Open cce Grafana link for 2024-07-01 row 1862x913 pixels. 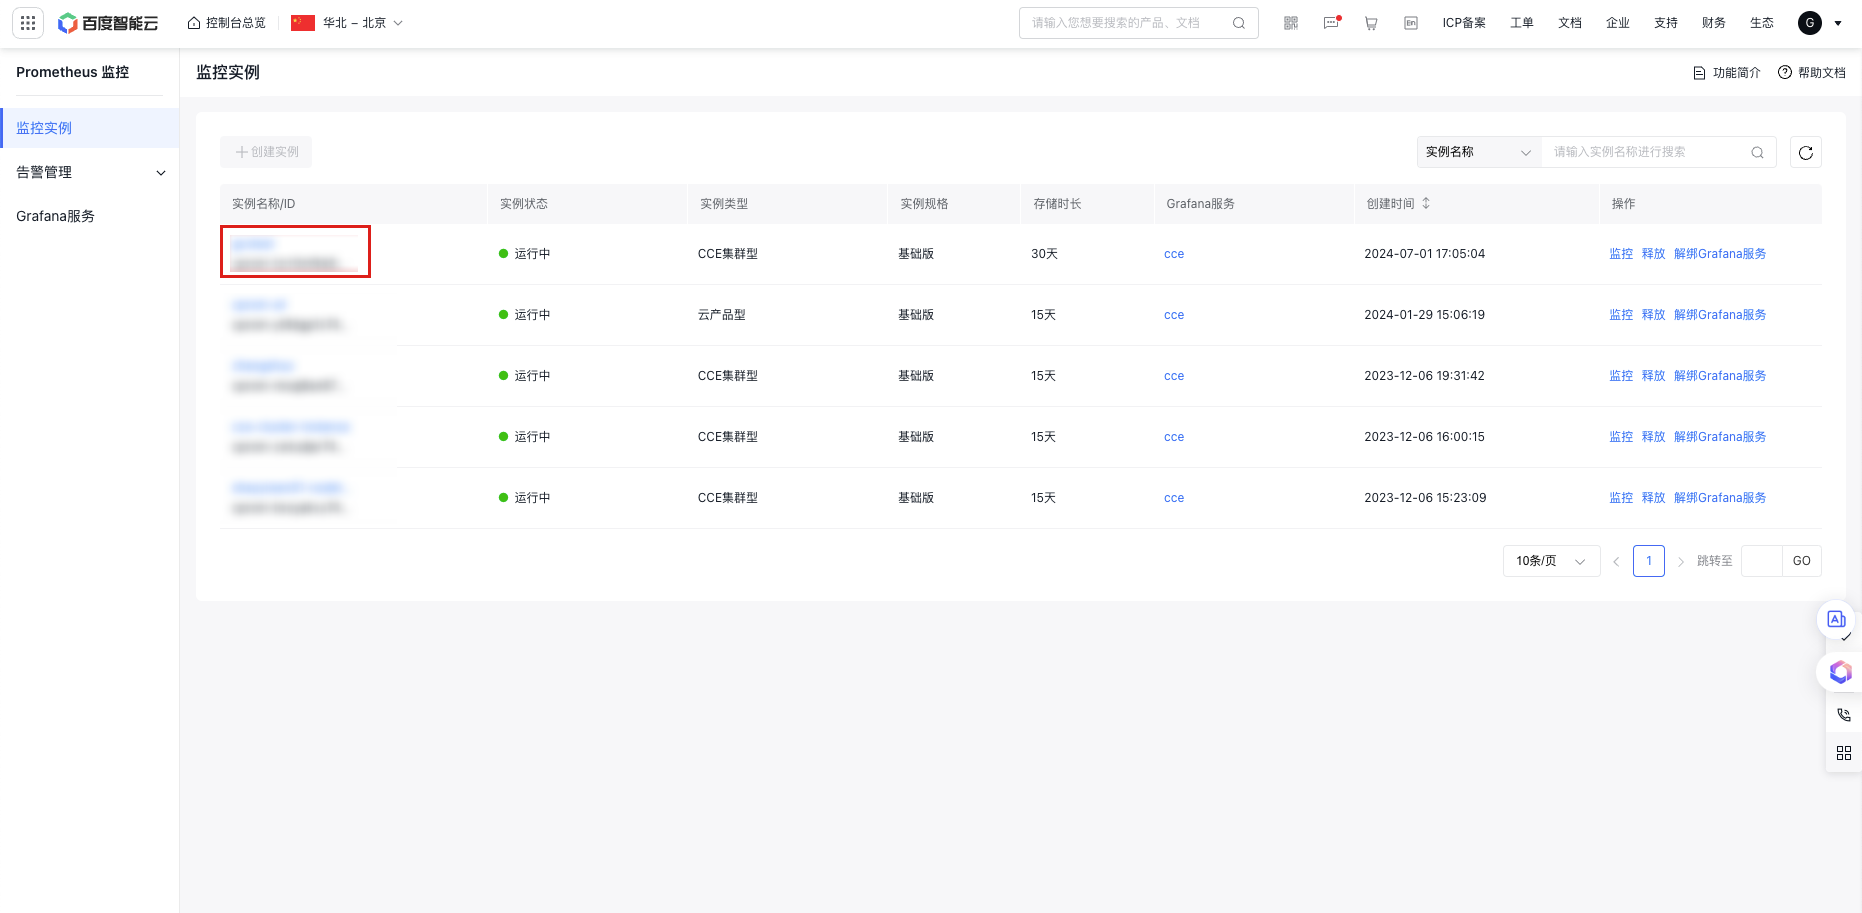(x=1174, y=254)
